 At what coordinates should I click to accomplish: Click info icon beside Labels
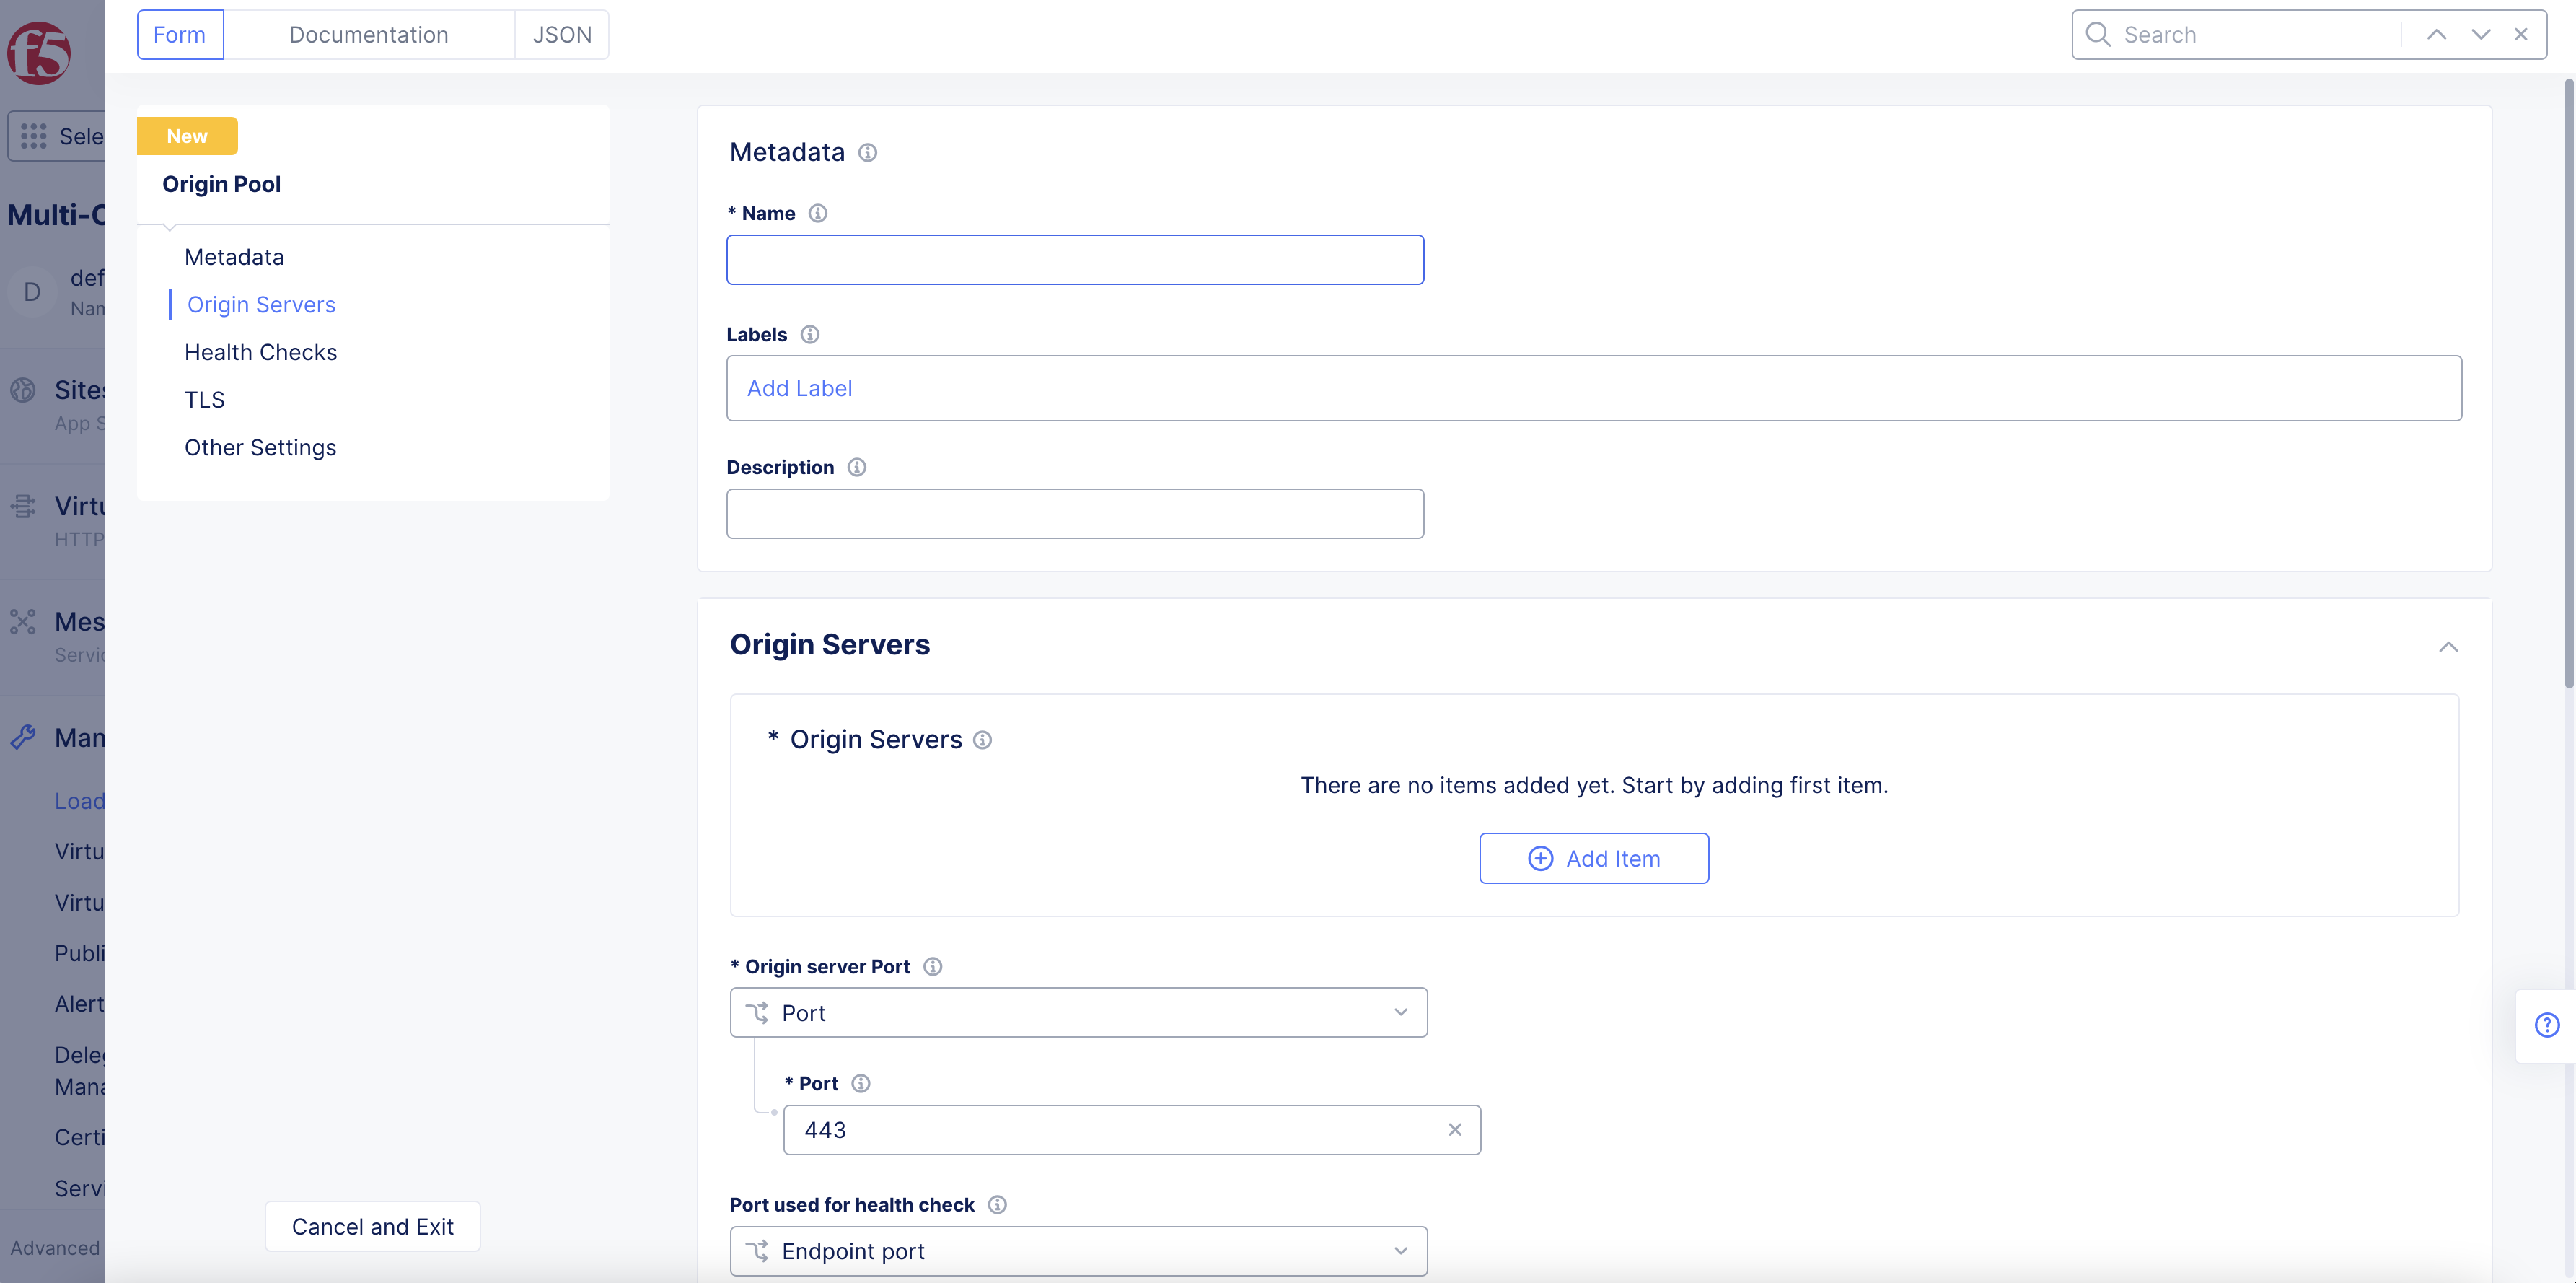pyautogui.click(x=810, y=335)
